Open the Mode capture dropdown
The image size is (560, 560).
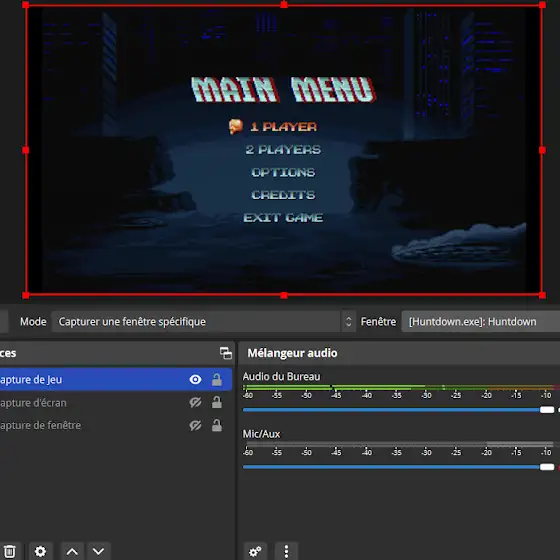(204, 321)
